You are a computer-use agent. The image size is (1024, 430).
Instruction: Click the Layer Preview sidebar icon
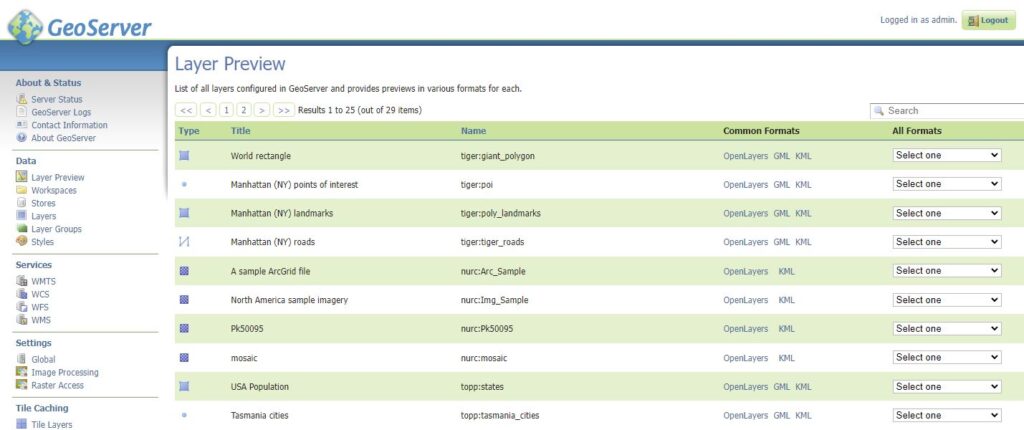coord(22,177)
